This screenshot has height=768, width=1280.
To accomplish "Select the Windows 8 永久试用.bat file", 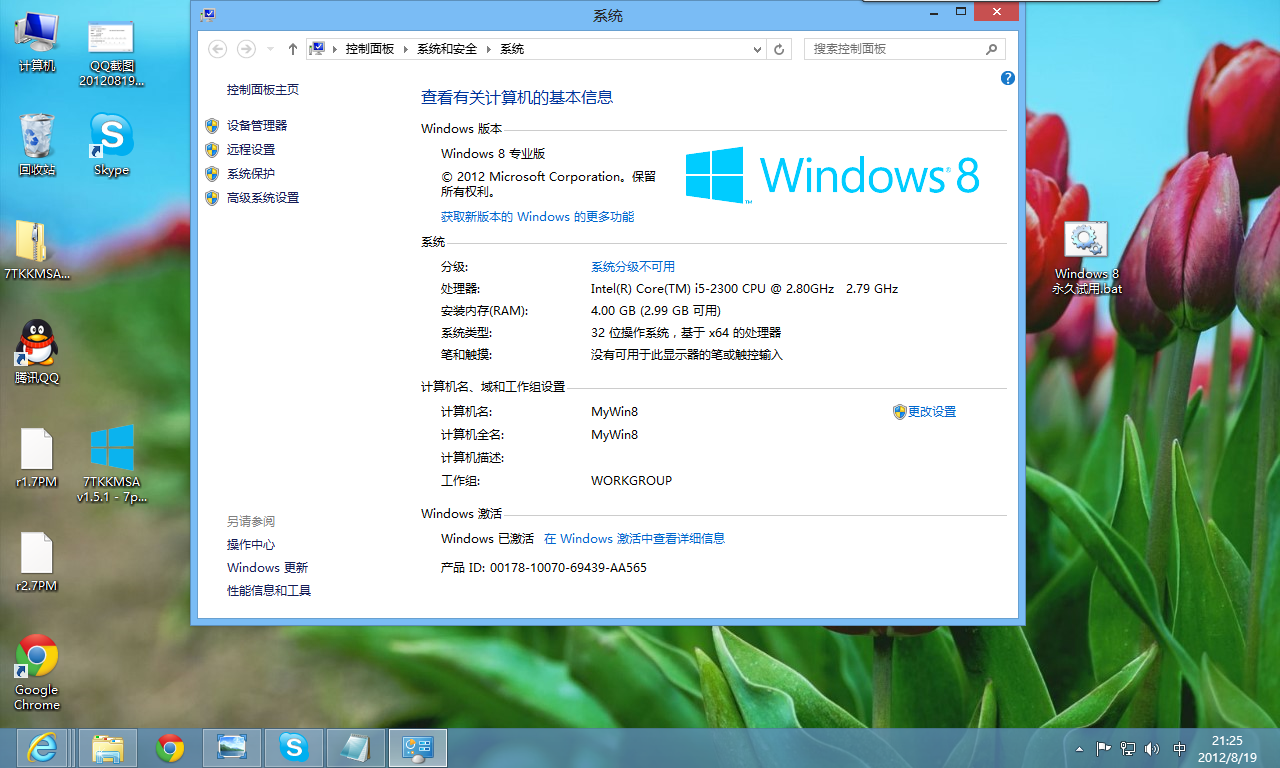I will click(1086, 257).
